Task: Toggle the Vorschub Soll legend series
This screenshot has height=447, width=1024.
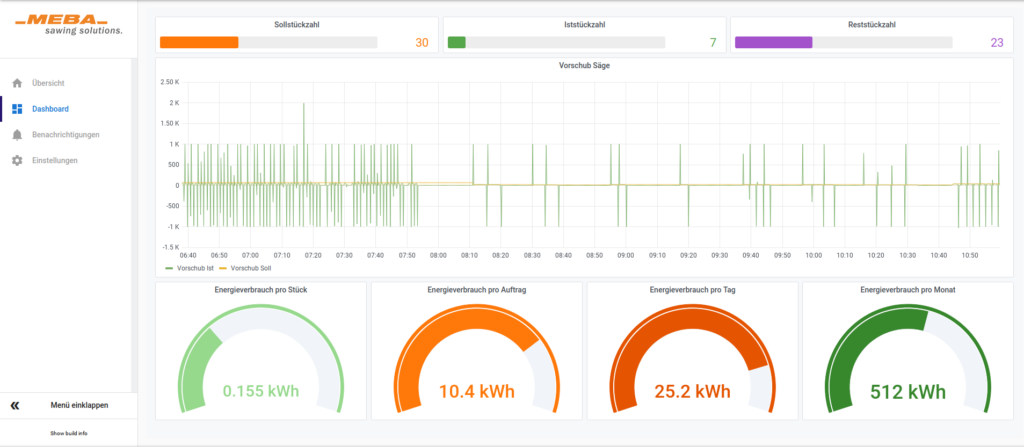Action: [250, 268]
